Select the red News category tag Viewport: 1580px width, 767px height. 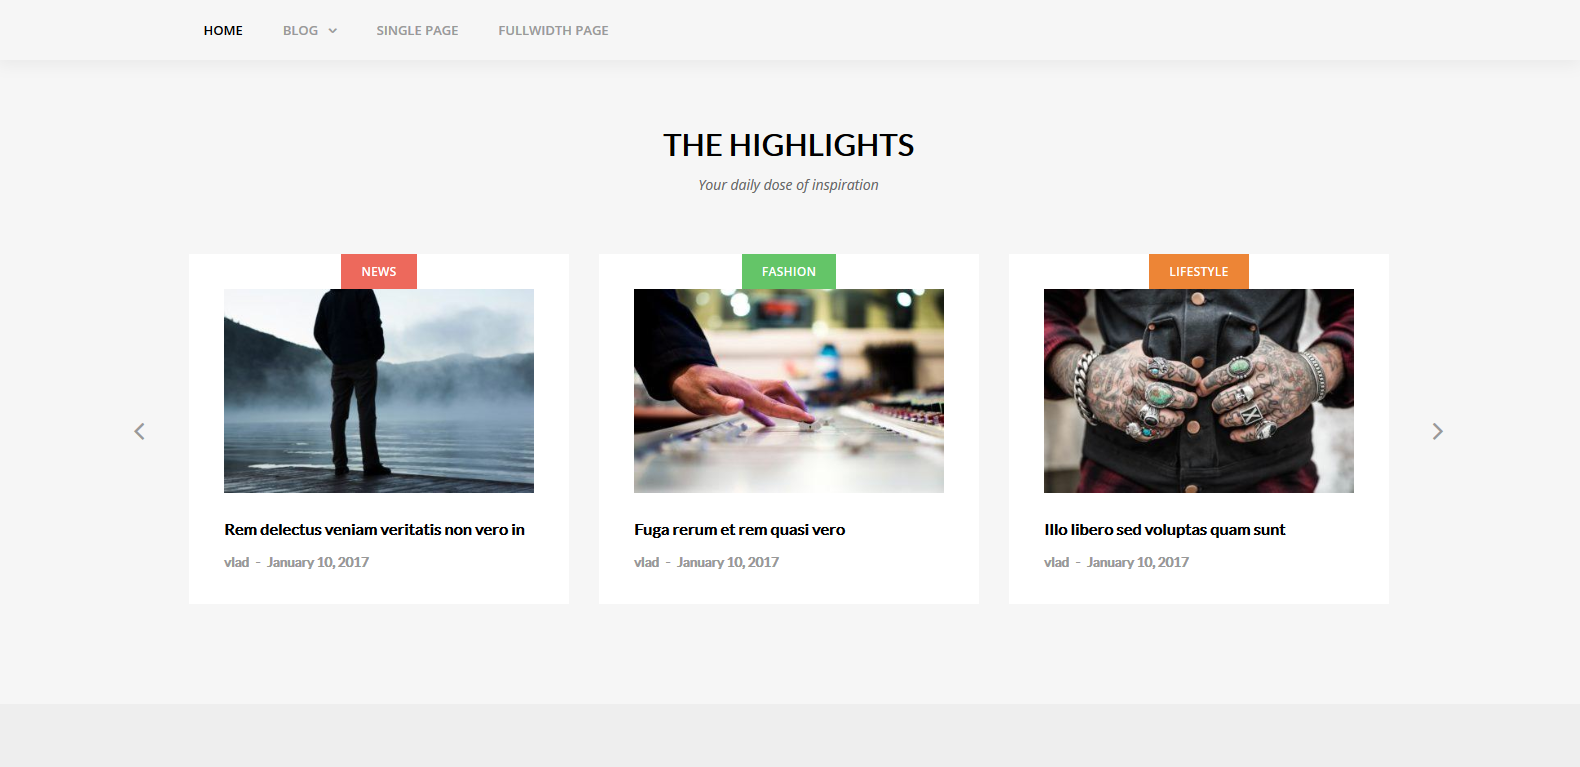point(379,271)
